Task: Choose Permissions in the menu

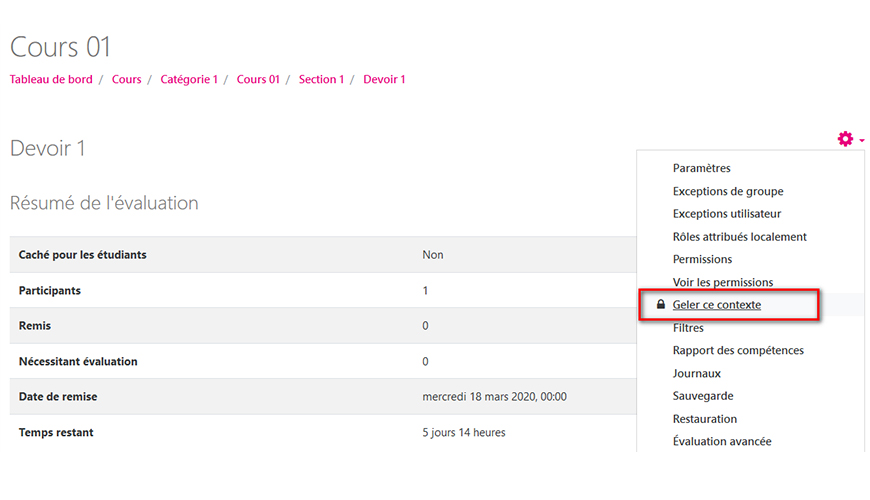Action: pyautogui.click(x=702, y=259)
